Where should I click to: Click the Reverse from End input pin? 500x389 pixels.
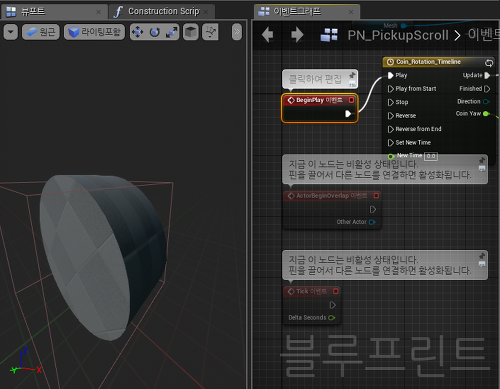click(x=391, y=129)
